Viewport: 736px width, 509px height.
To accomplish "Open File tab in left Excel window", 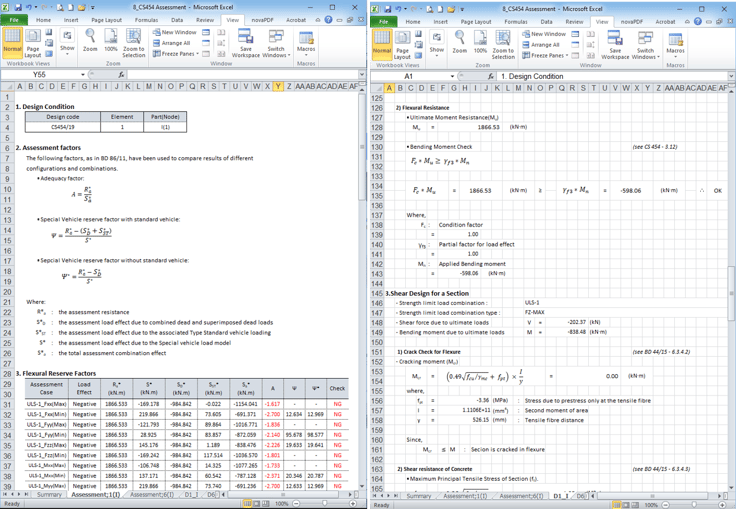I will tap(14, 20).
